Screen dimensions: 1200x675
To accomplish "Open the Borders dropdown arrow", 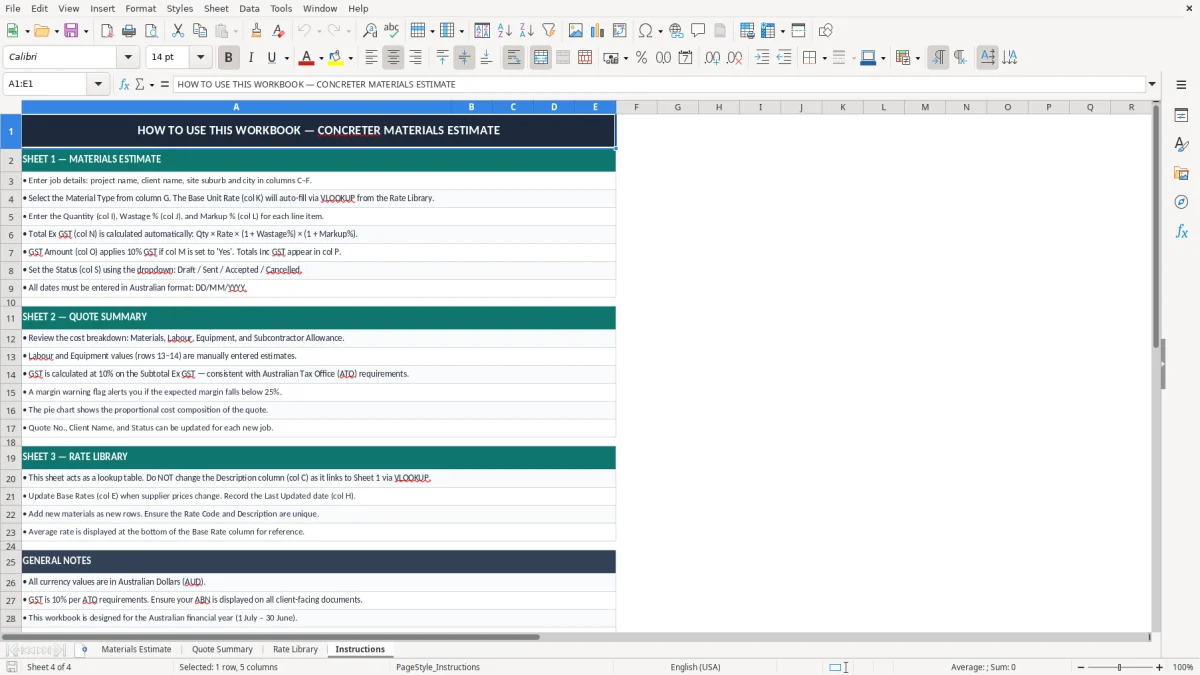I will point(825,58).
